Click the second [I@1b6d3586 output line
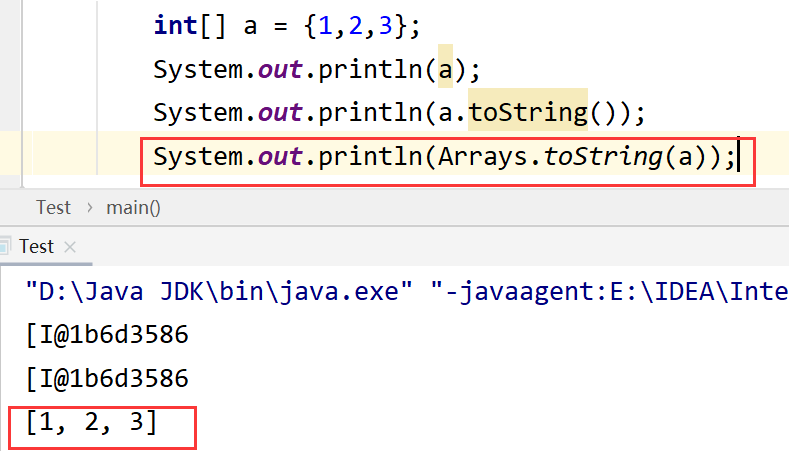Viewport: 789px width, 451px height. pos(107,379)
